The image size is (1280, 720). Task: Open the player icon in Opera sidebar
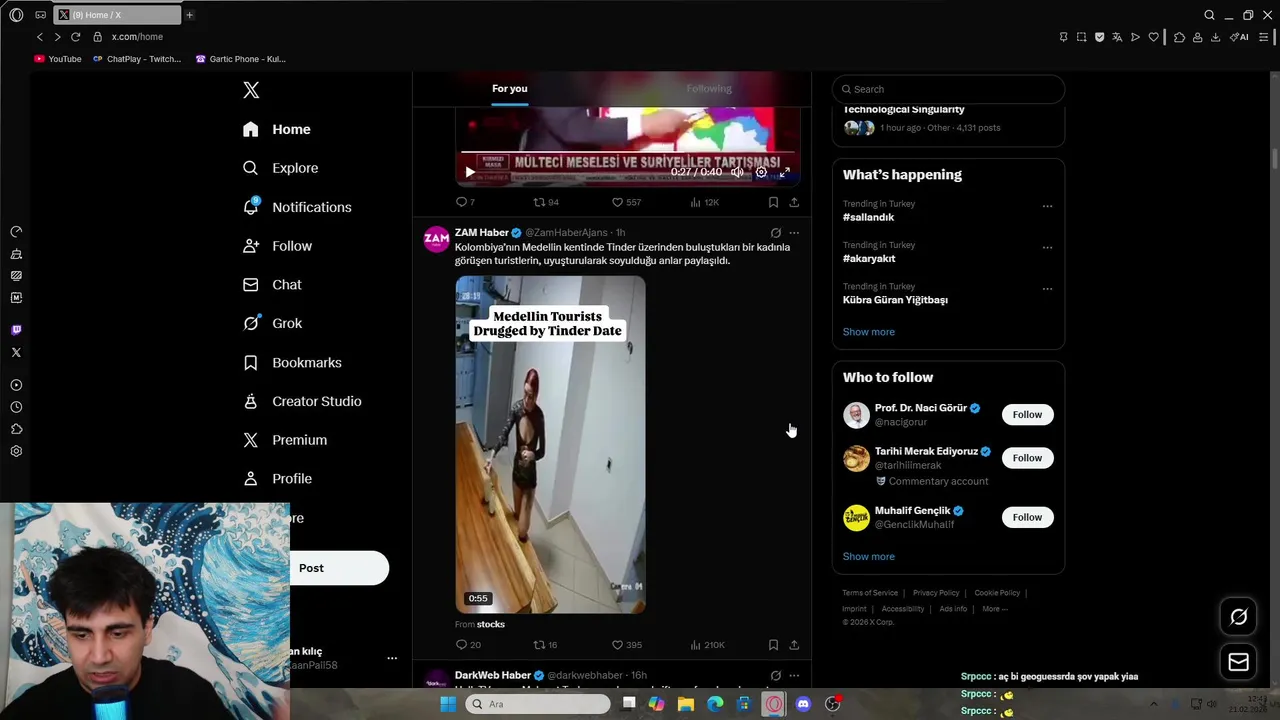click(16, 385)
